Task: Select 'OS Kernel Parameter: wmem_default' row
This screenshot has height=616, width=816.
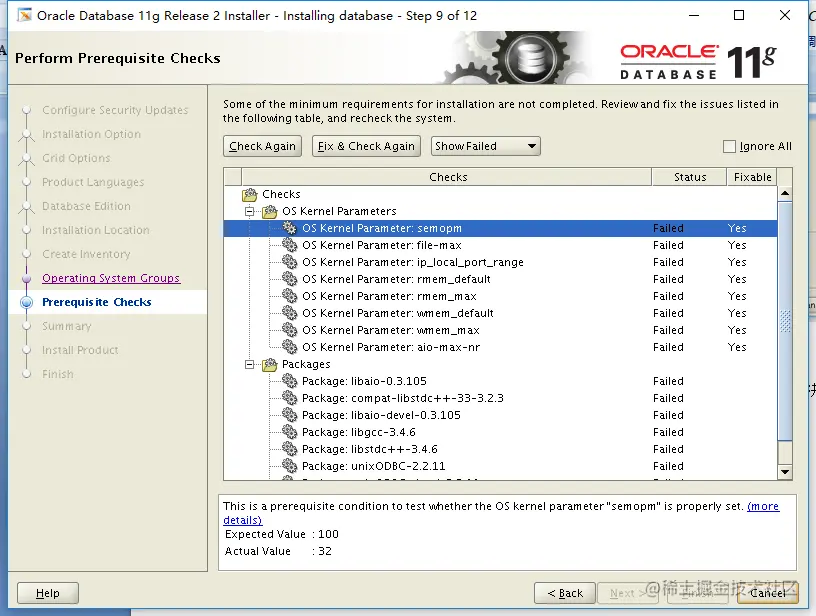Action: (500, 313)
